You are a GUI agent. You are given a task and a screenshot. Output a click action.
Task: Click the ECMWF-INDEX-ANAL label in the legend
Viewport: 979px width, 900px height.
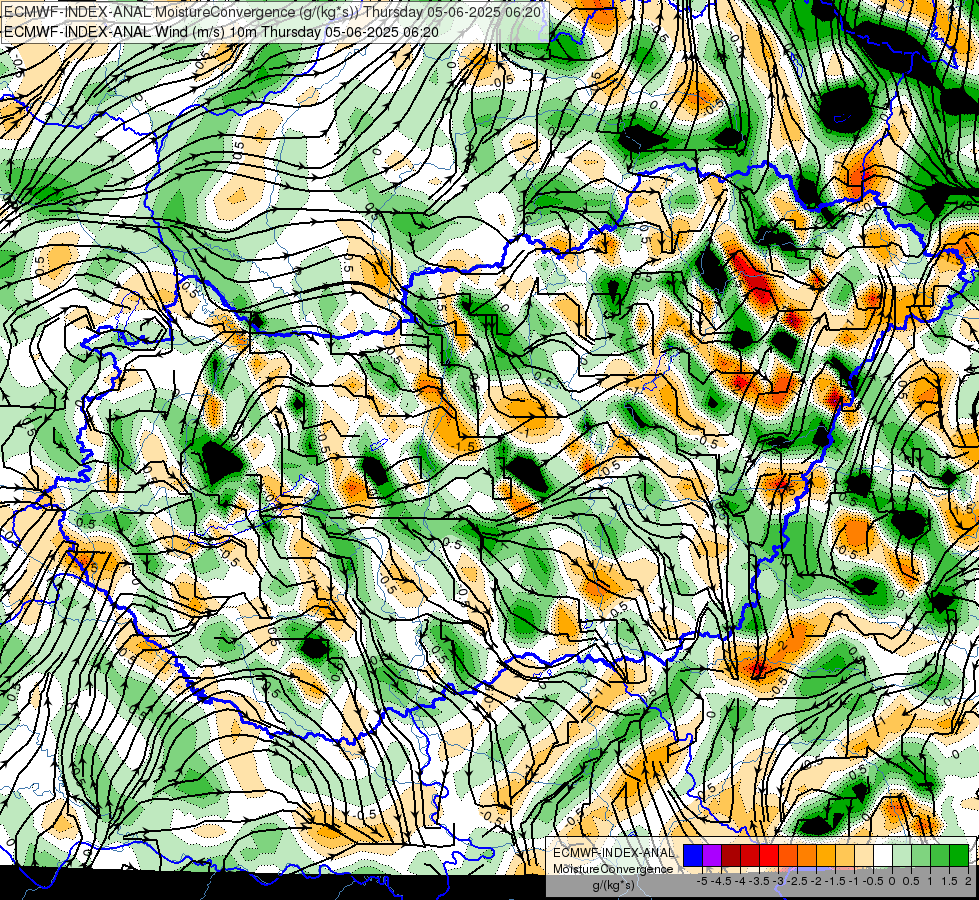614,853
